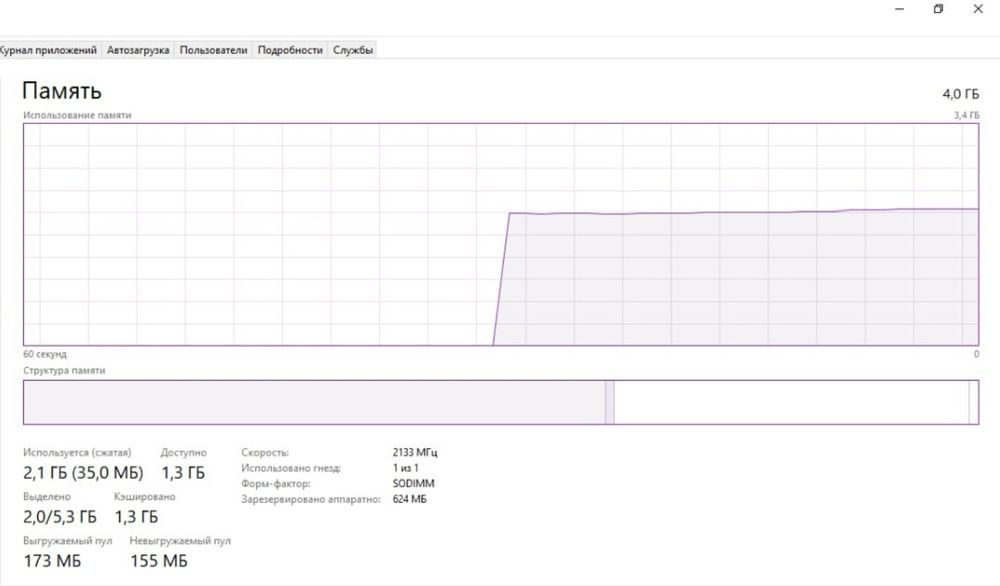Select the Службы tab
This screenshot has width=1000, height=586.
point(353,50)
